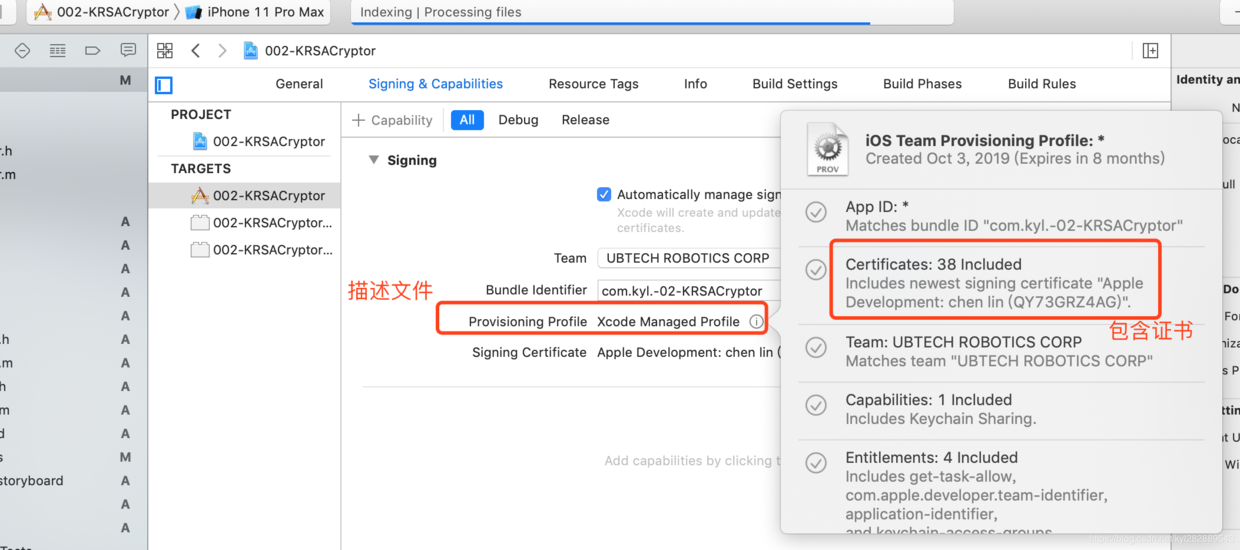Image resolution: width=1240 pixels, height=550 pixels.
Task: Click the TARGETS section header
Action: (201, 169)
